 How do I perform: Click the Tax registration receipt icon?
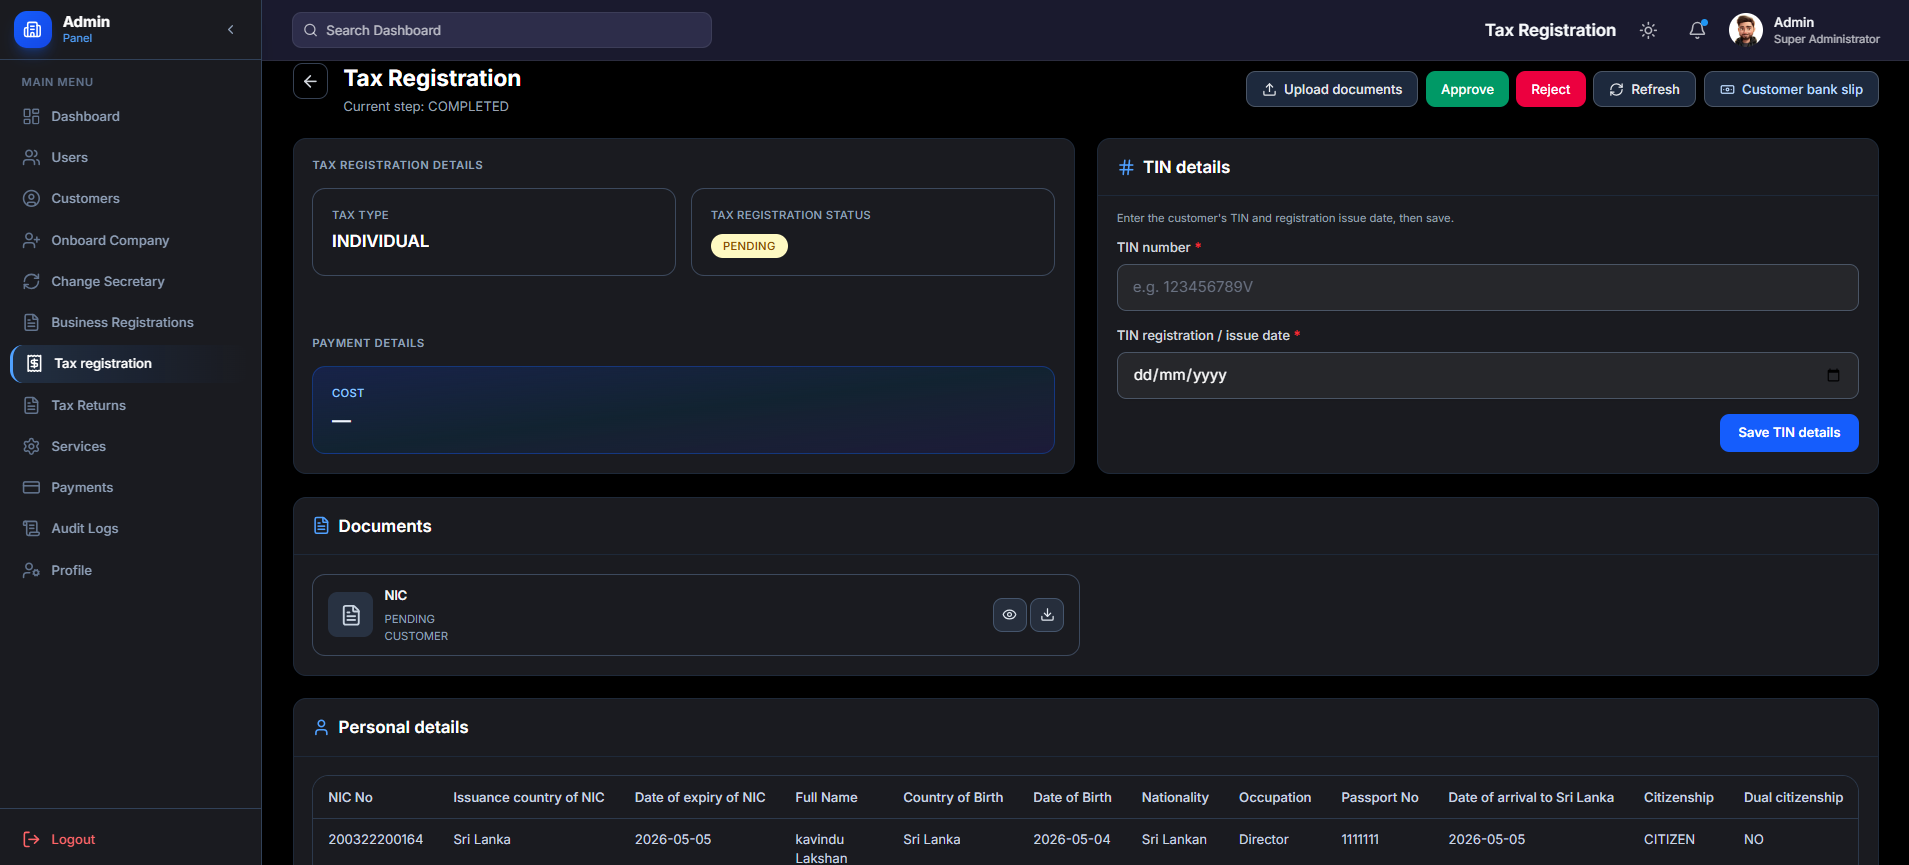click(x=34, y=363)
